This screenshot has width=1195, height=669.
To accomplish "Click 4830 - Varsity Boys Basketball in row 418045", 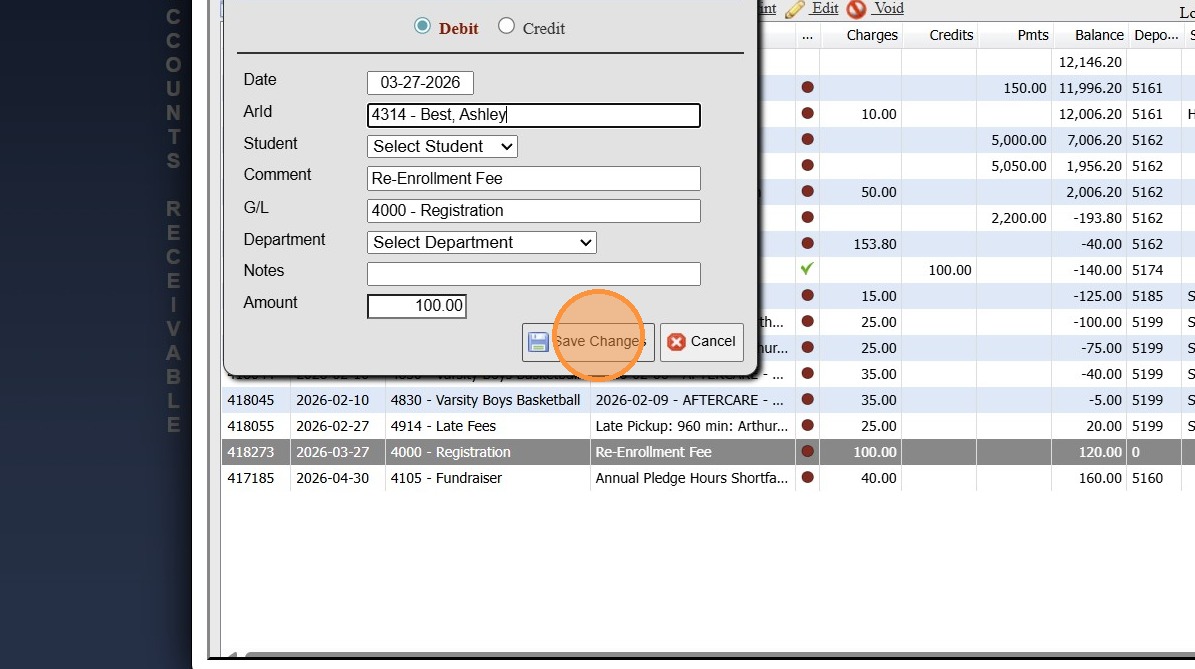I will click(x=485, y=400).
